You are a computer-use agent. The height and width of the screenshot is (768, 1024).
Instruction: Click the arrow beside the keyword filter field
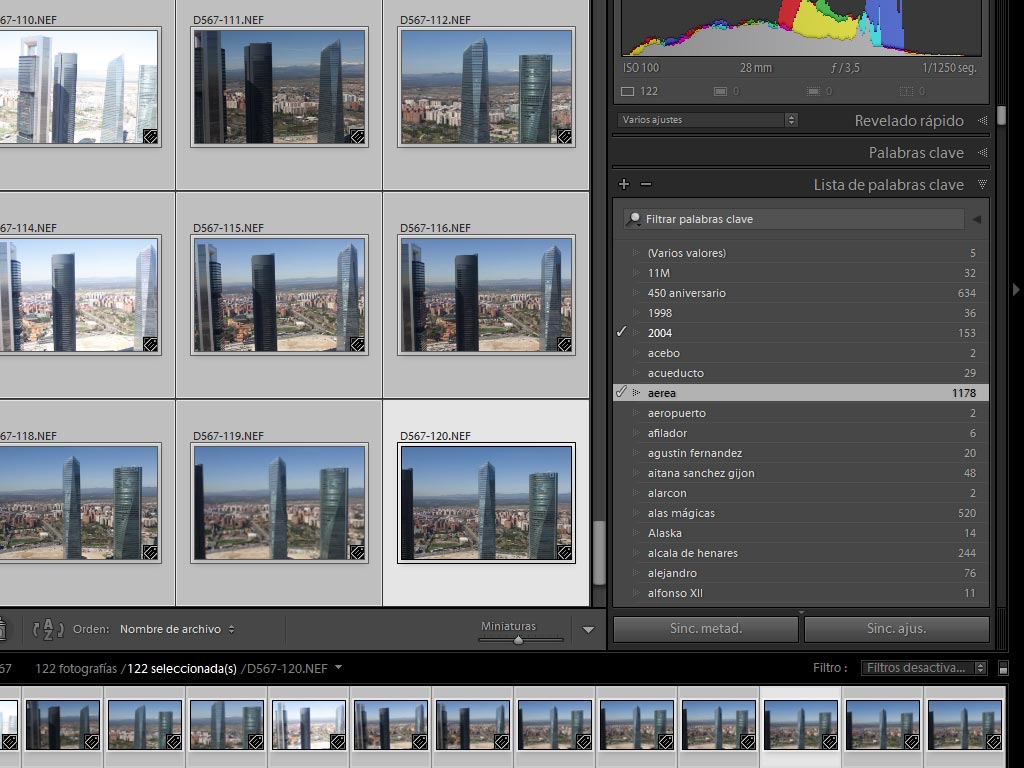tap(977, 219)
